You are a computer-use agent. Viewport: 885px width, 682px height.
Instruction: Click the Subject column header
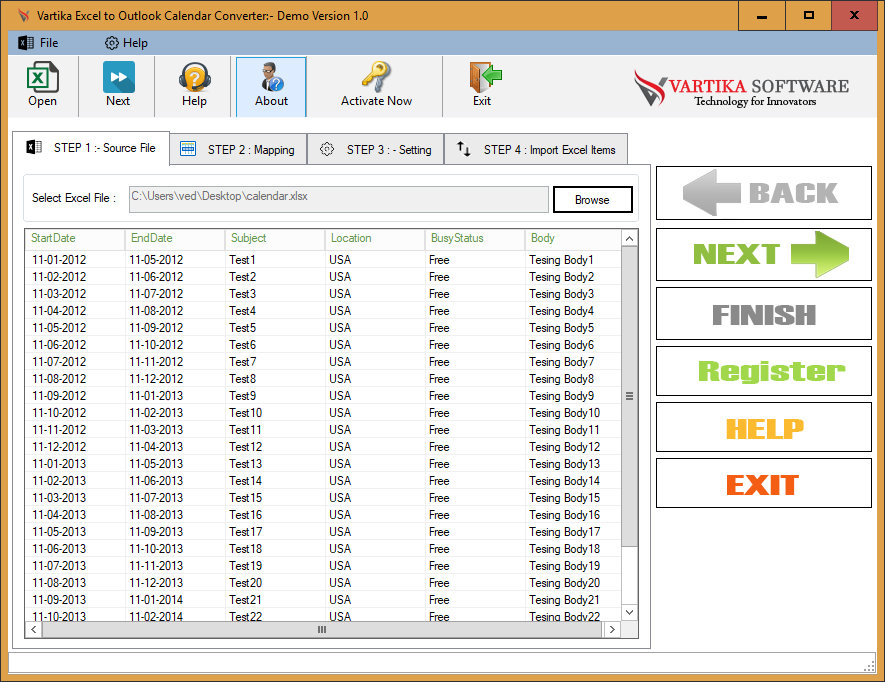click(275, 238)
